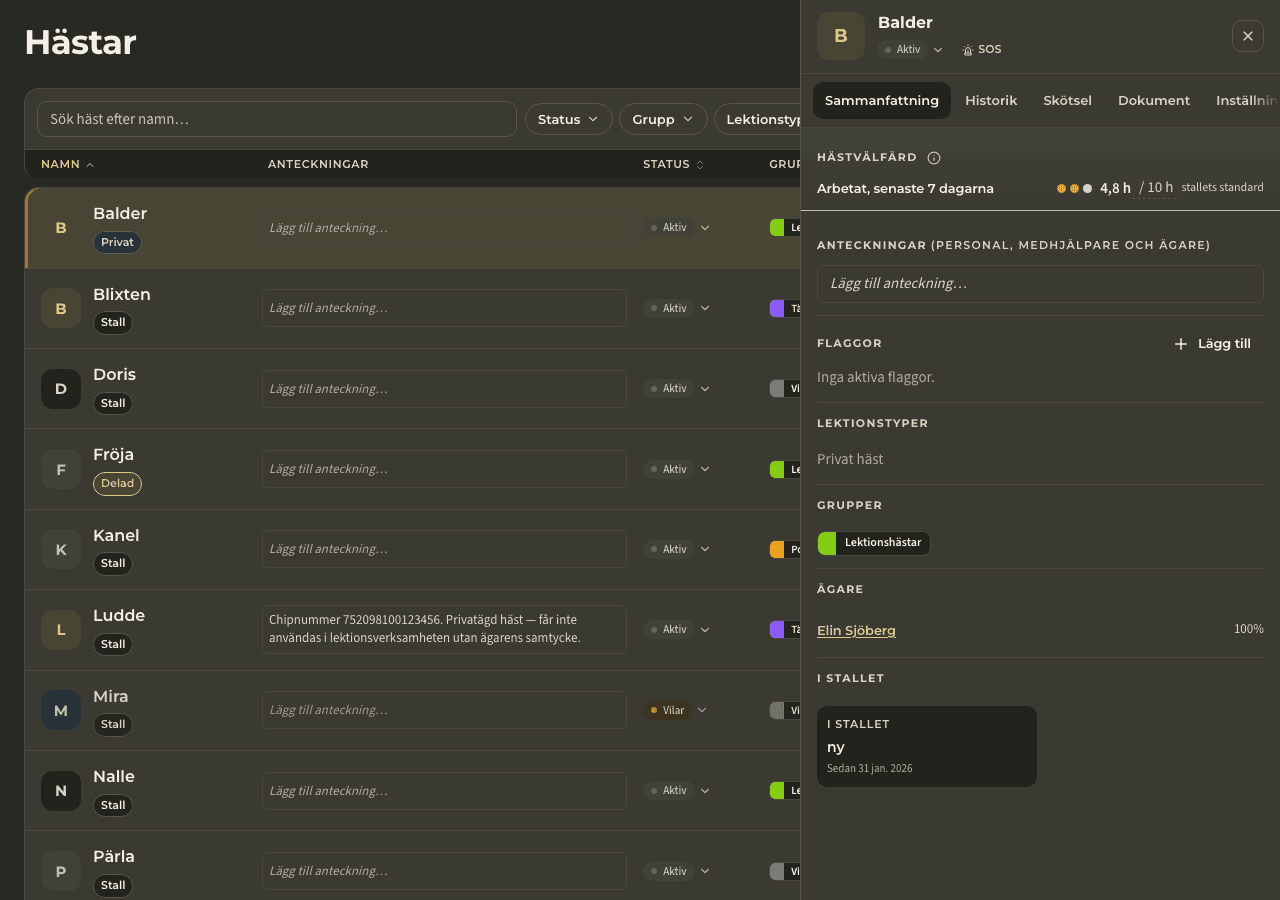Viewport: 1280px width, 900px height.
Task: Open Blixten's Aktiv status dropdown
Action: [x=677, y=308]
